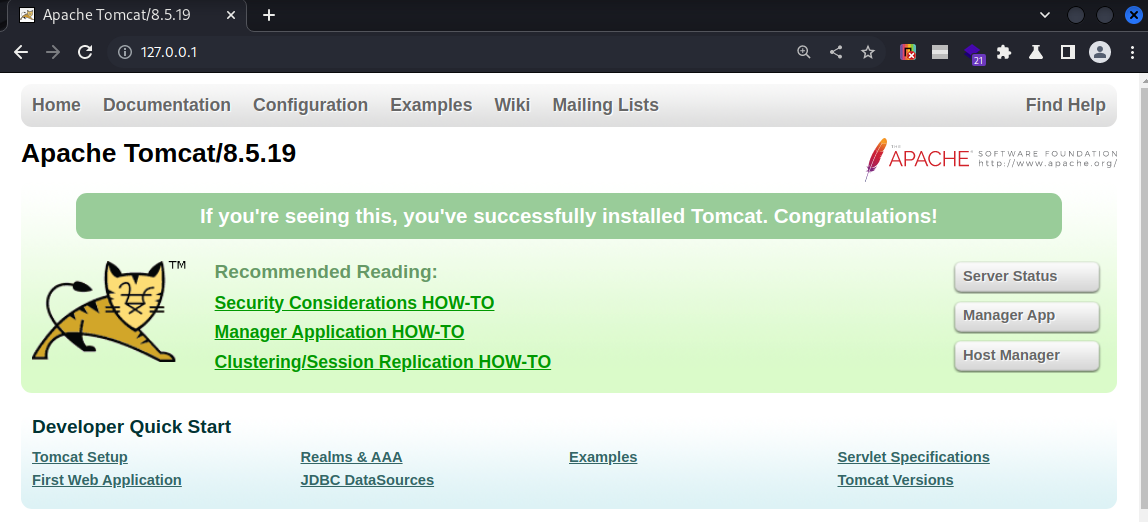Open Configuration in Tomcat navigation
Image resolution: width=1148 pixels, height=522 pixels.
click(x=310, y=105)
